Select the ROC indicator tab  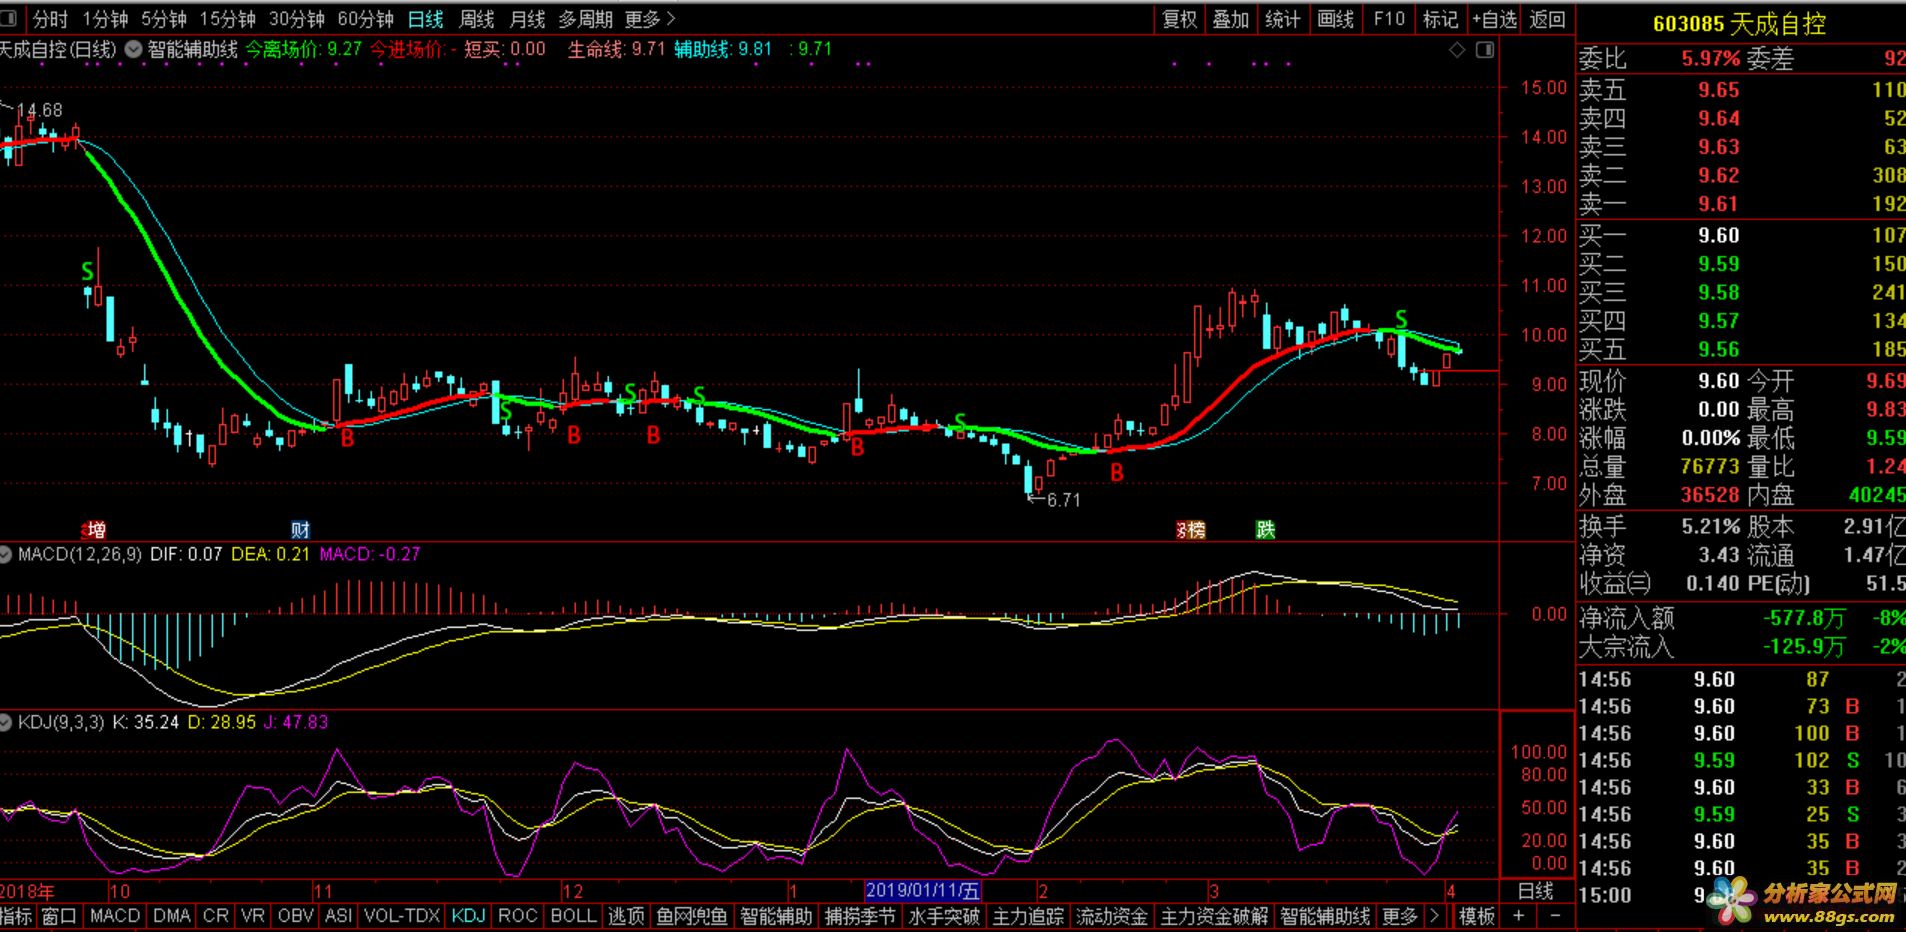tap(518, 916)
